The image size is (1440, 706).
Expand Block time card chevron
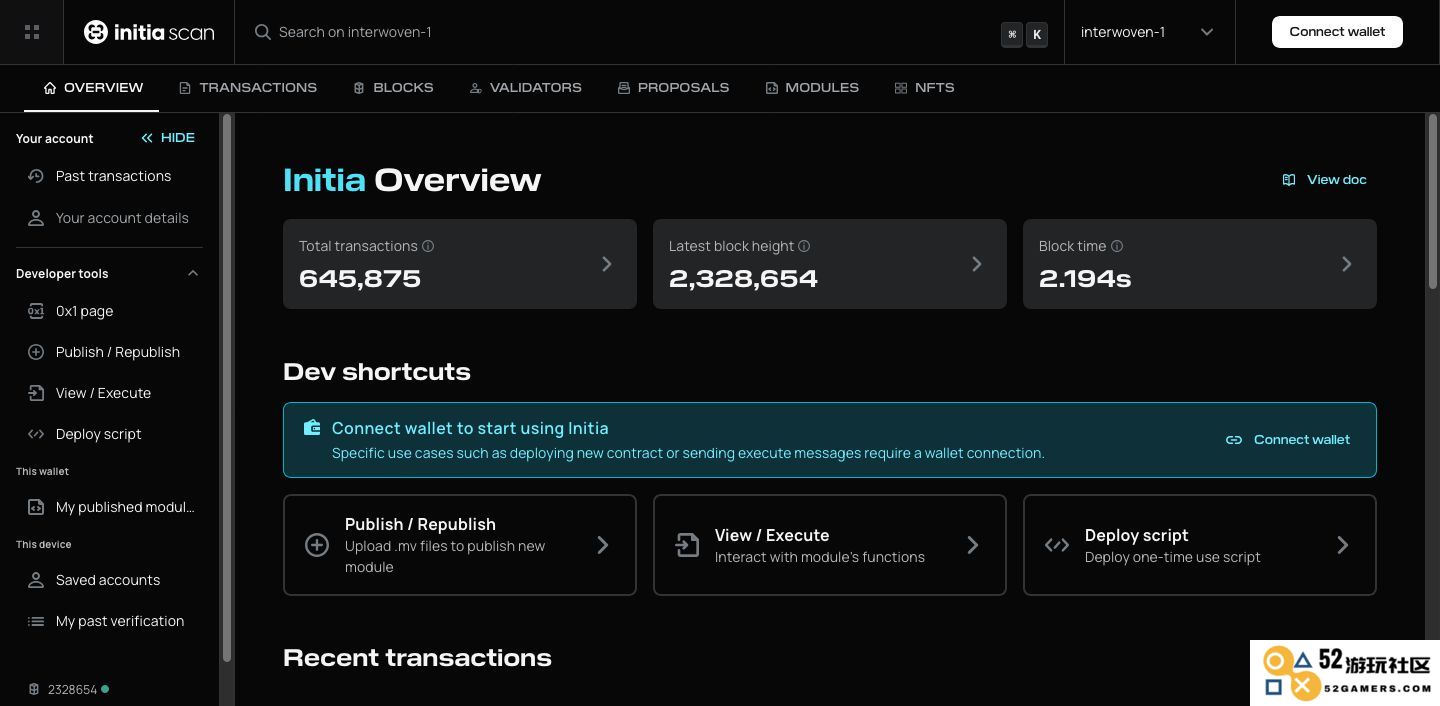tap(1347, 264)
